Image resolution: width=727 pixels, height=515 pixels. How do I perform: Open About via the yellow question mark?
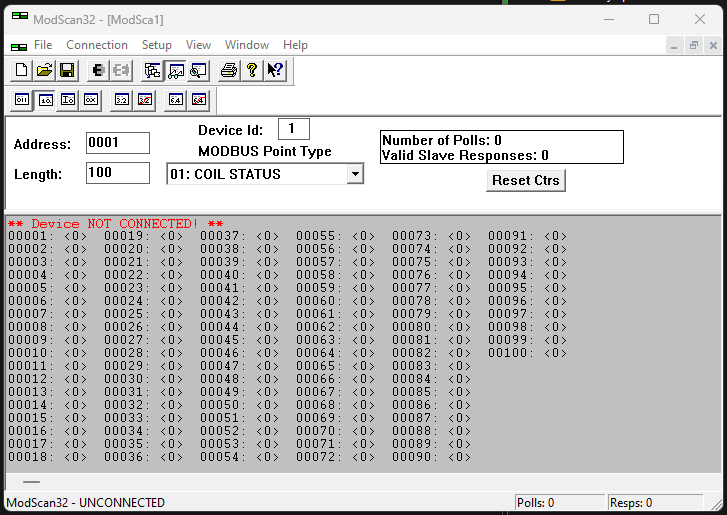[252, 71]
